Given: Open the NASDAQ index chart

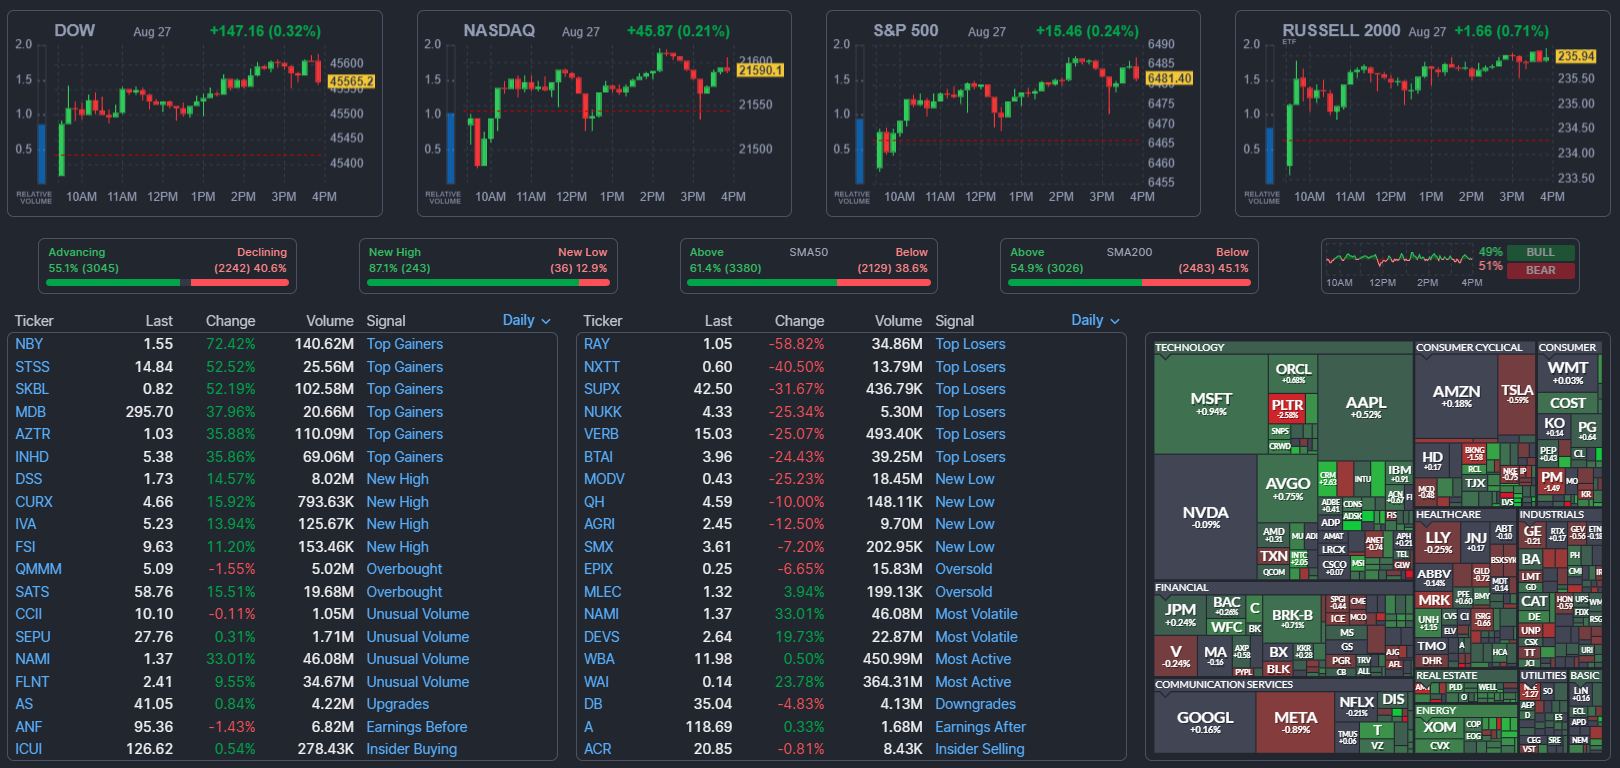Looking at the screenshot, I should [604, 114].
